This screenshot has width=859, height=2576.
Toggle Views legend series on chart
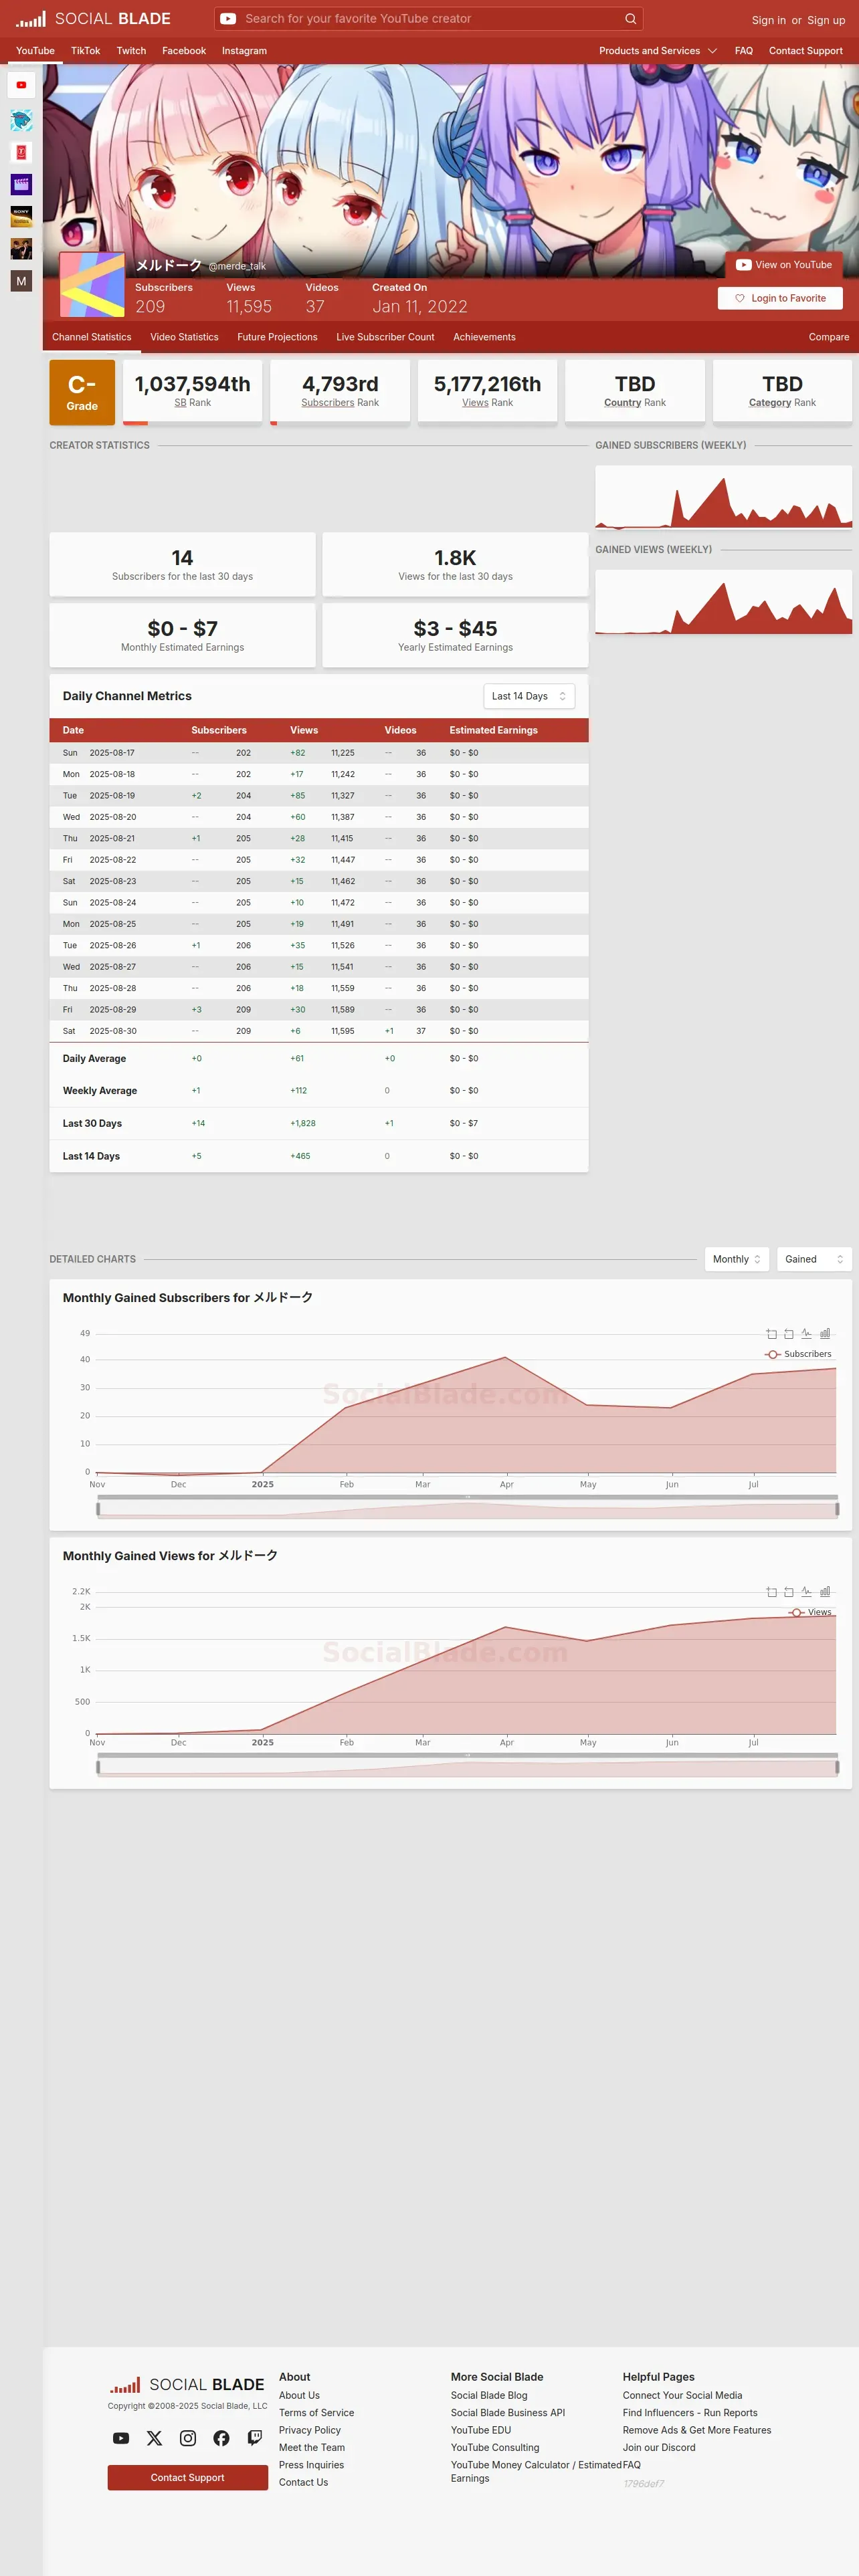coord(810,1611)
